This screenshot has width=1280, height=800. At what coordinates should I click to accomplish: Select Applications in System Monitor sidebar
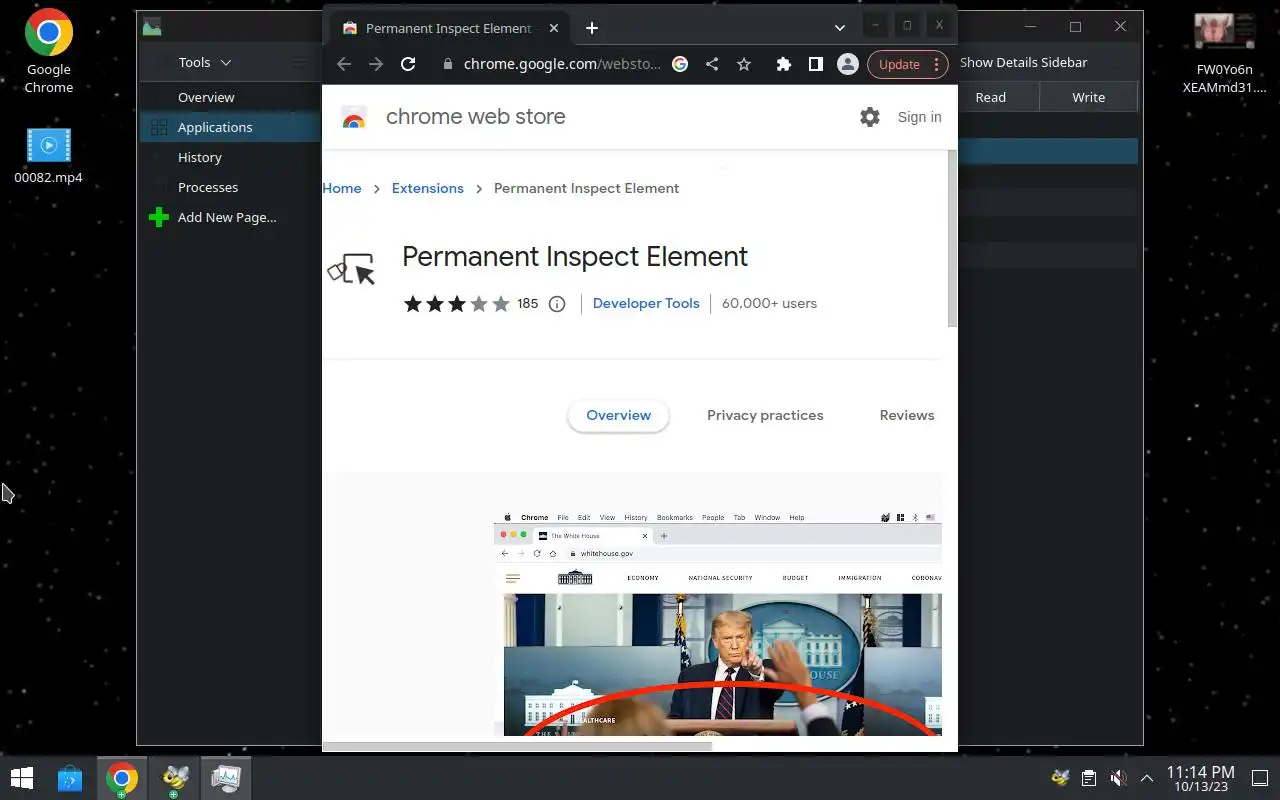tap(230, 127)
